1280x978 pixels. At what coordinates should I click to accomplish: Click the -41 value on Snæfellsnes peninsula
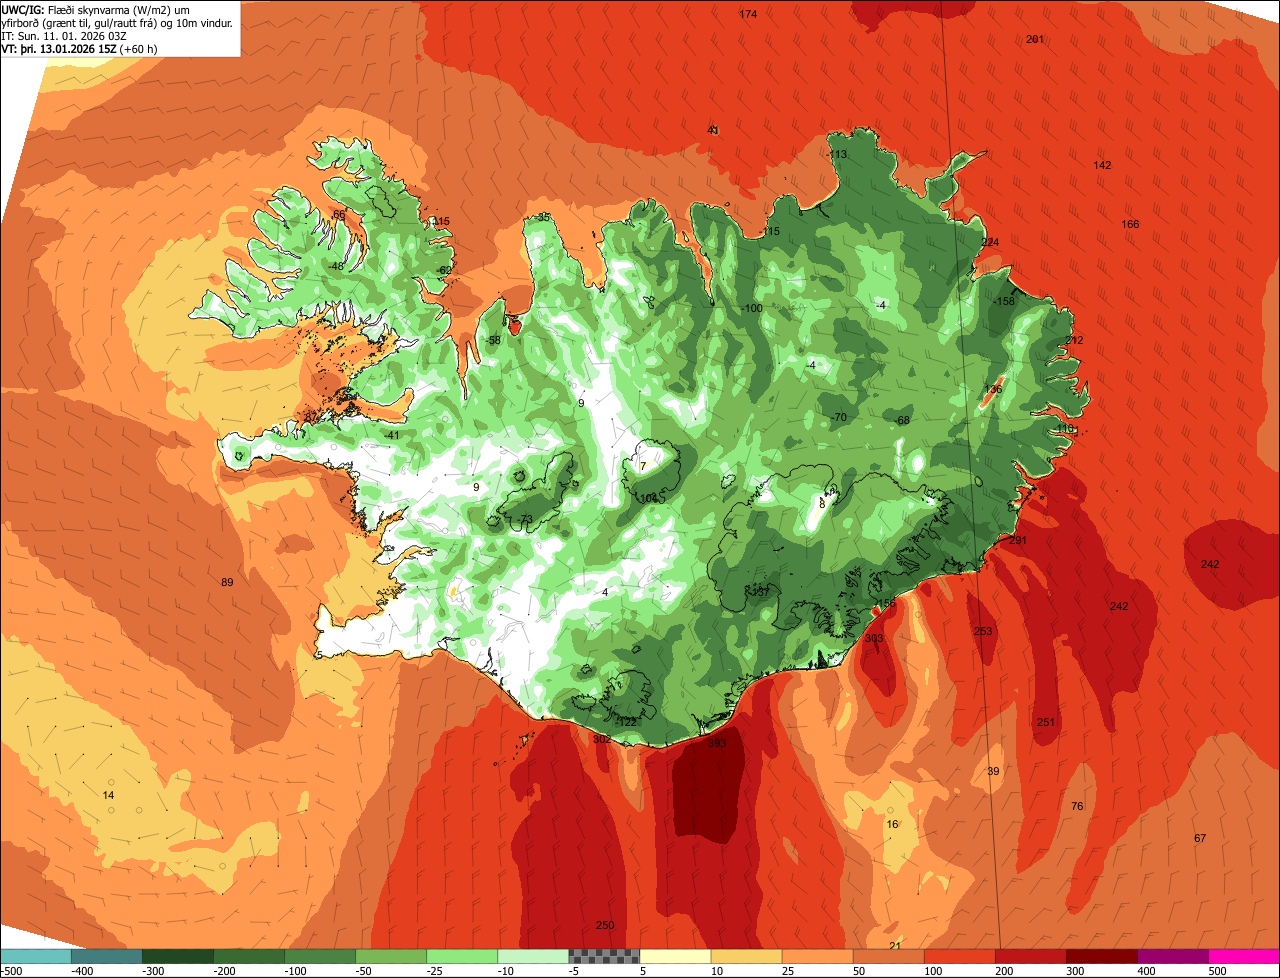[x=392, y=435]
